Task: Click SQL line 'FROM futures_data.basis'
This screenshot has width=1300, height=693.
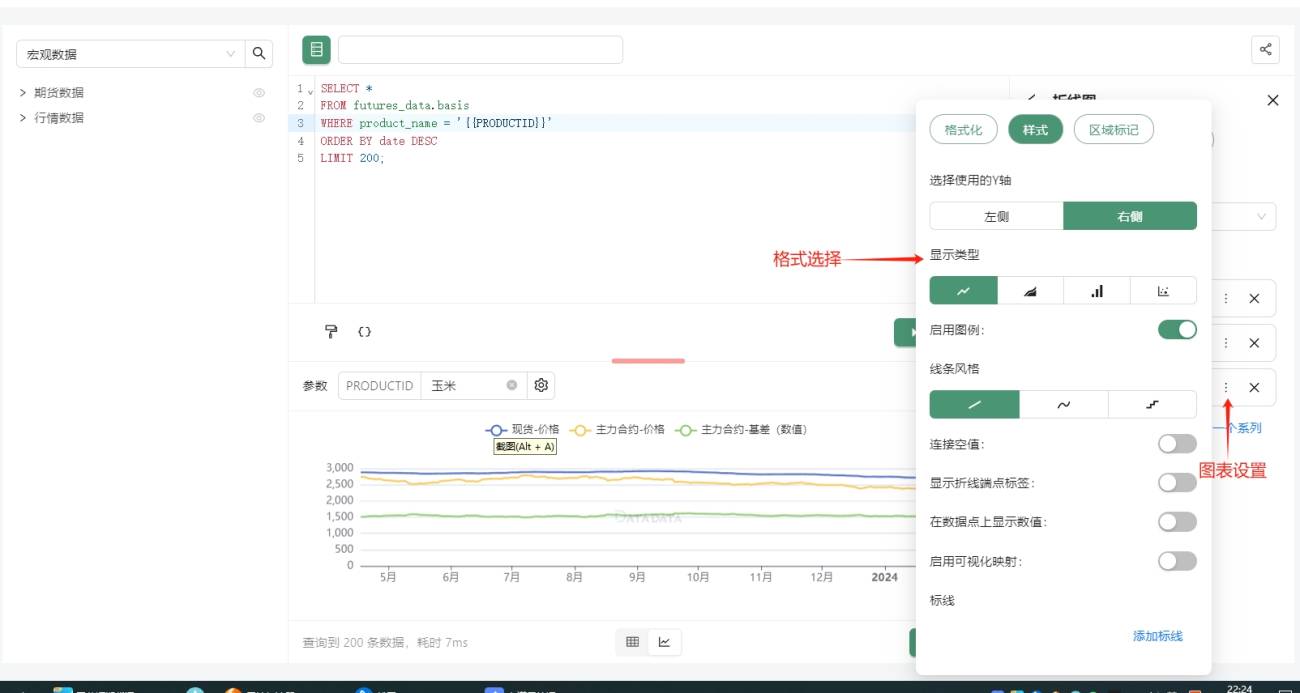Action: point(394,106)
